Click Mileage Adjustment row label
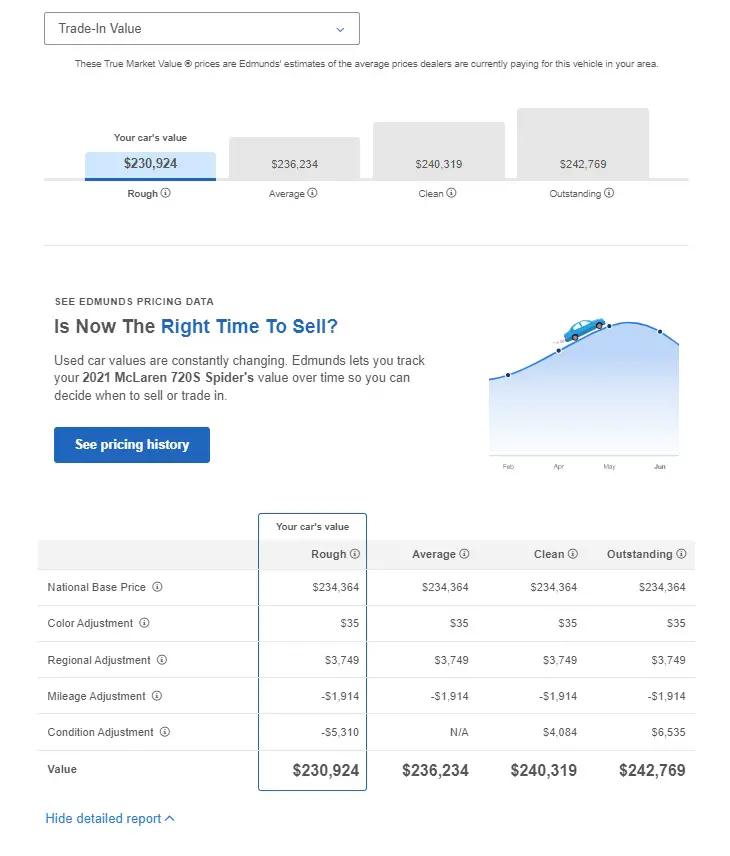Viewport: 730px width, 856px height. pyautogui.click(x=97, y=696)
